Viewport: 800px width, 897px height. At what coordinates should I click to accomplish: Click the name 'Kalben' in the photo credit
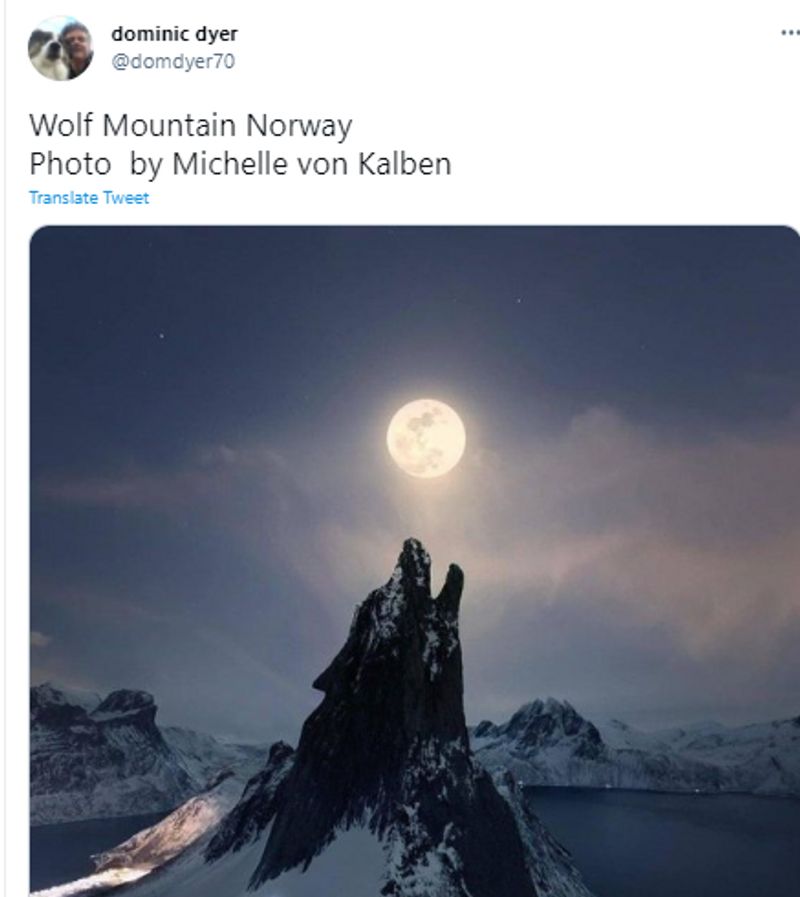(x=405, y=164)
